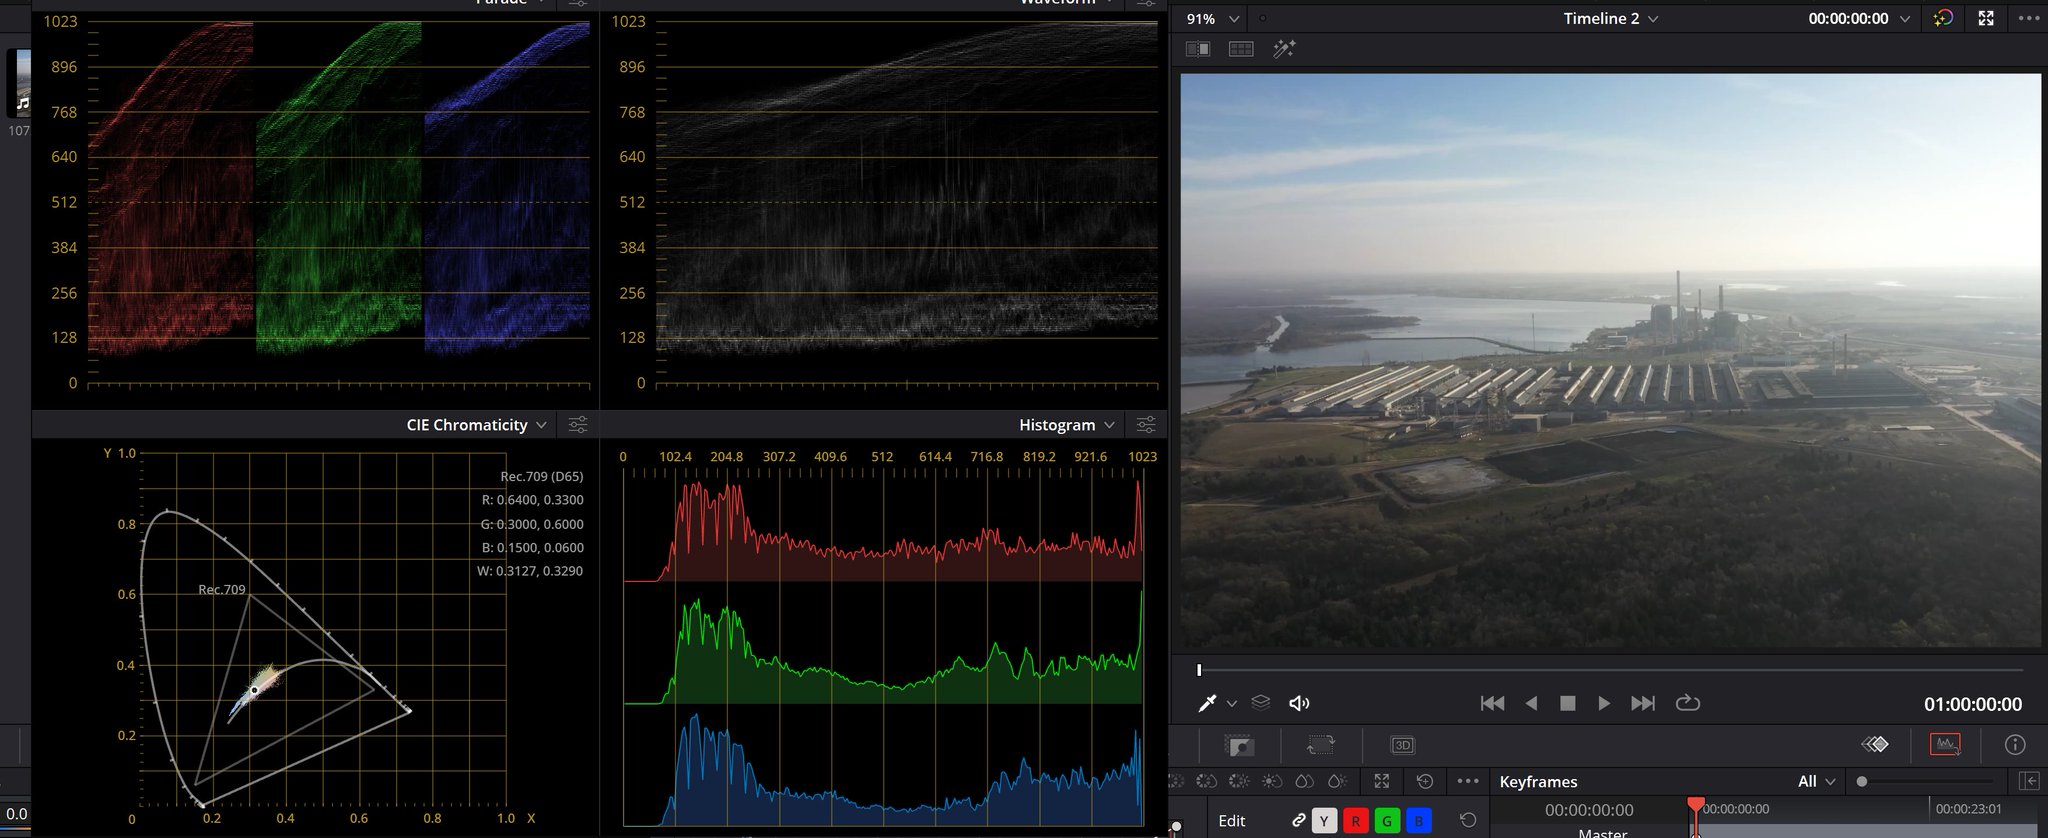Viewport: 2048px width, 838px height.
Task: Open the Information palette
Action: [2015, 744]
